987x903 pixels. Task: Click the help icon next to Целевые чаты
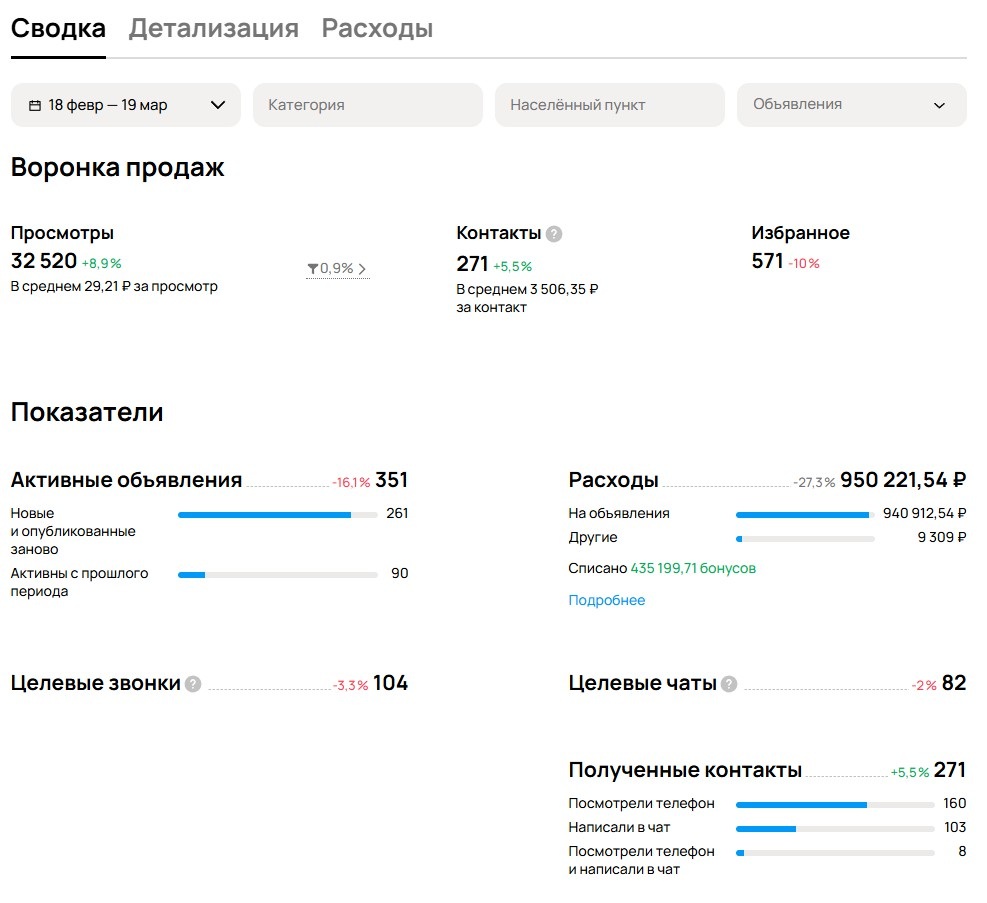[729, 684]
